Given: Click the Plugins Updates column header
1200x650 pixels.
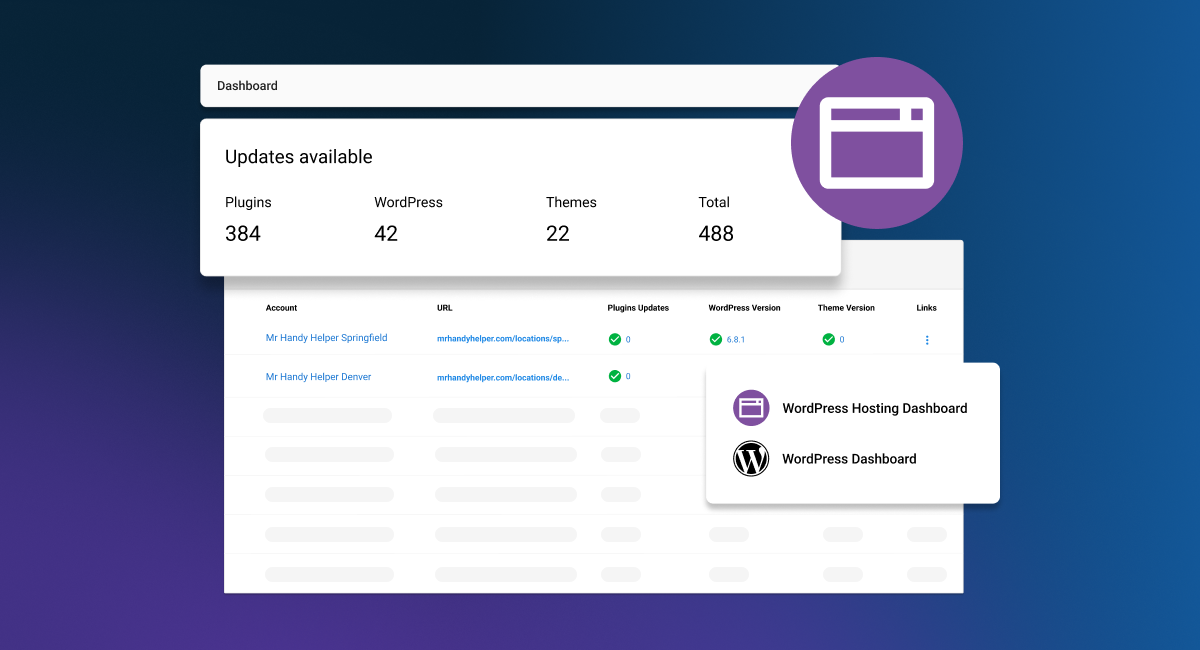Looking at the screenshot, I should pyautogui.click(x=638, y=308).
